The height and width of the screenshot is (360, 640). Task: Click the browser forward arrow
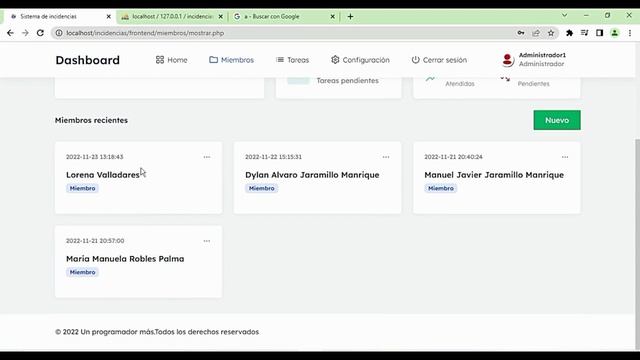(x=25, y=33)
